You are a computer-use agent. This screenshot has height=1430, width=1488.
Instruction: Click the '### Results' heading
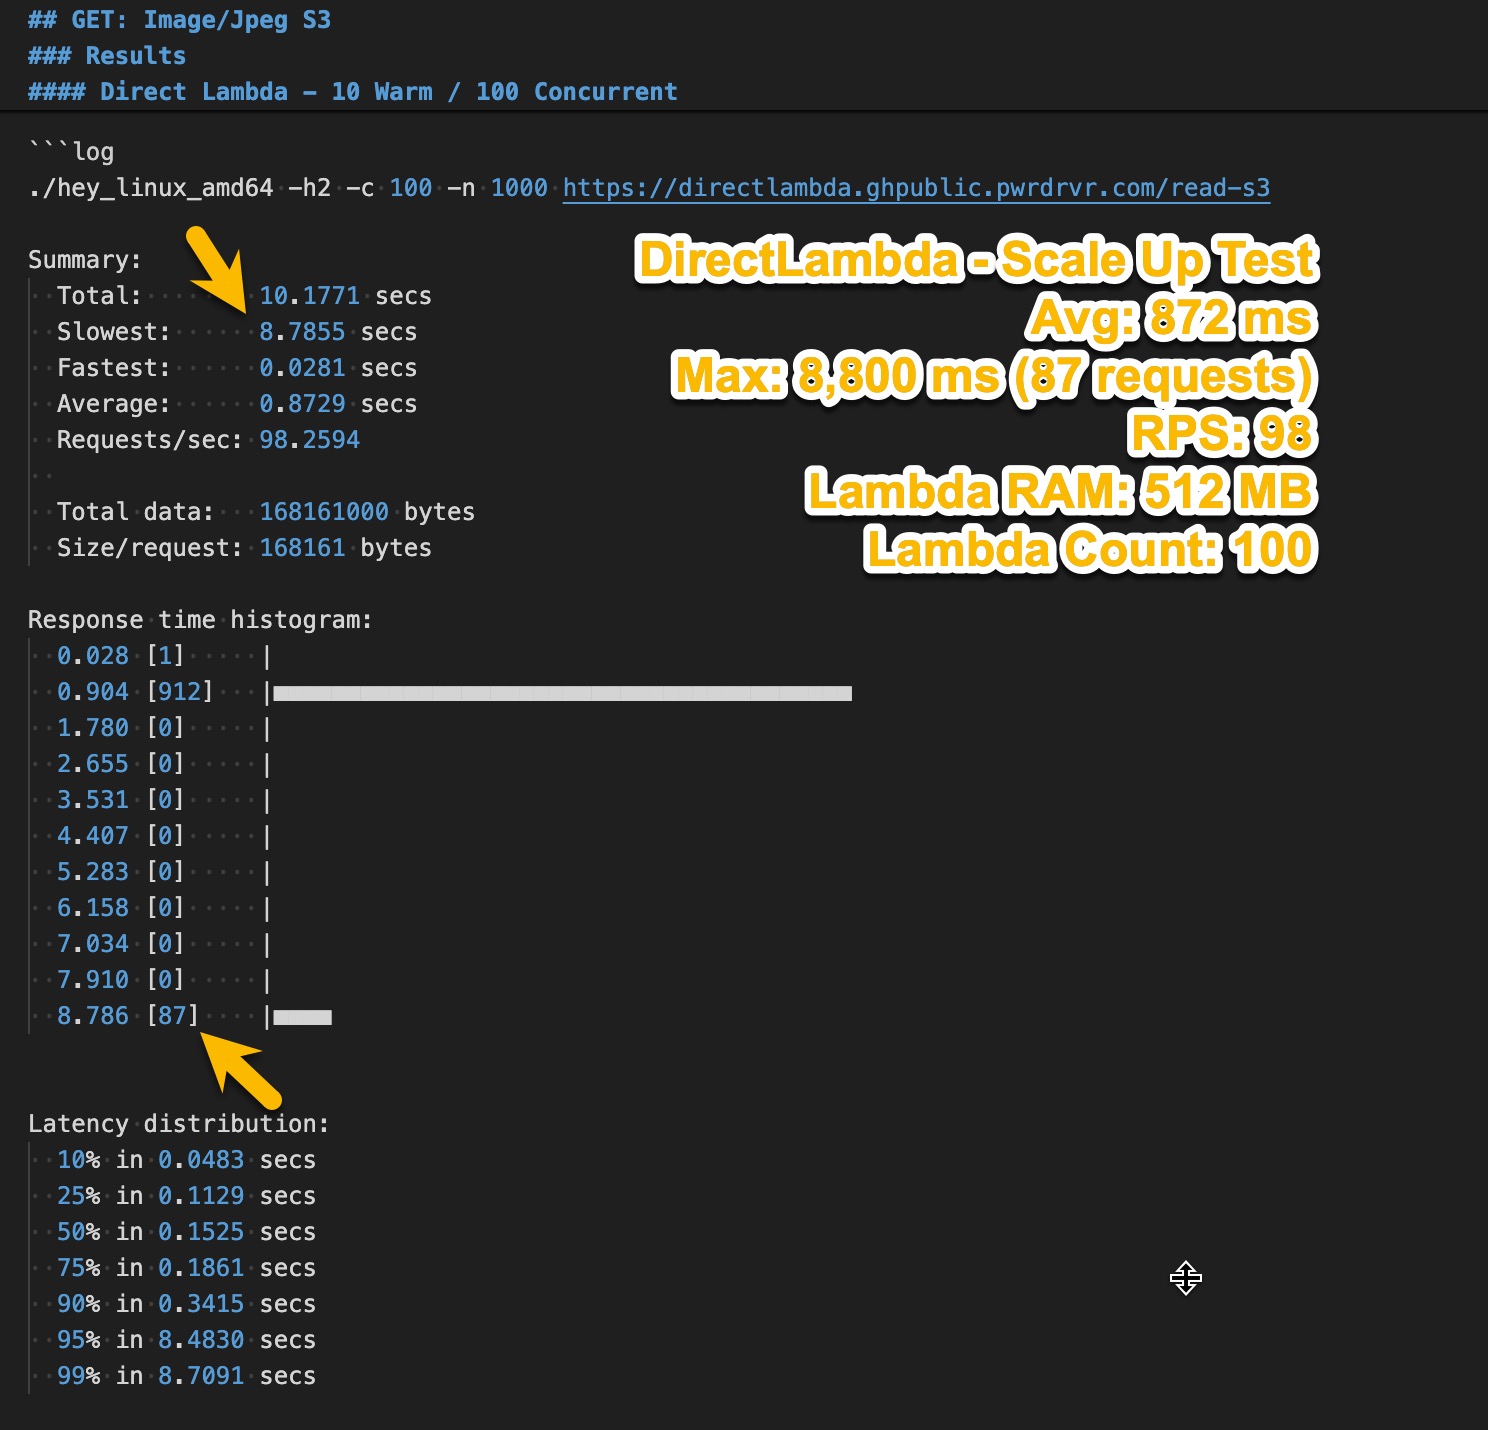click(x=107, y=56)
